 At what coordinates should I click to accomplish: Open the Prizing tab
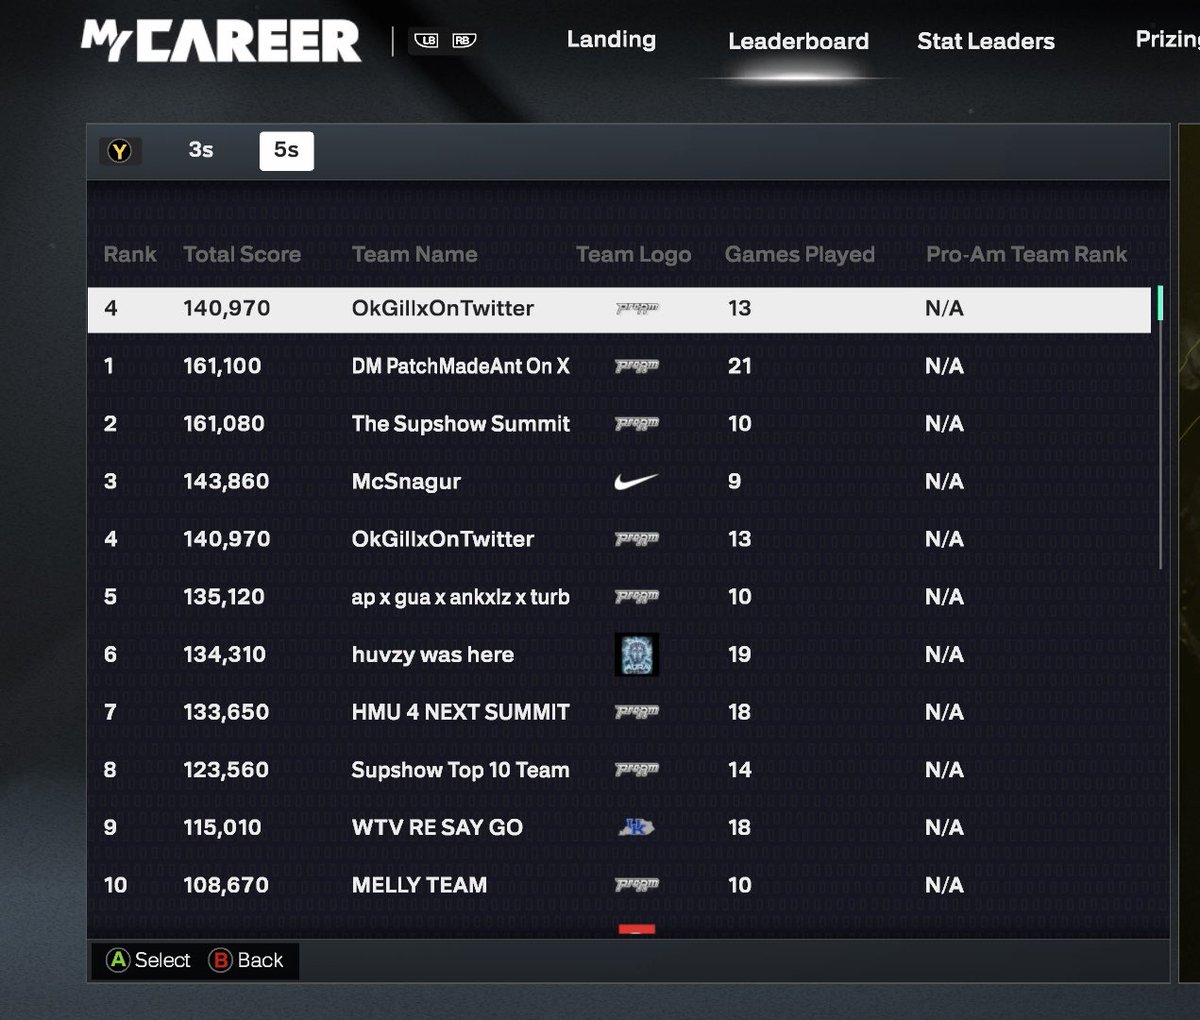pyautogui.click(x=1167, y=40)
